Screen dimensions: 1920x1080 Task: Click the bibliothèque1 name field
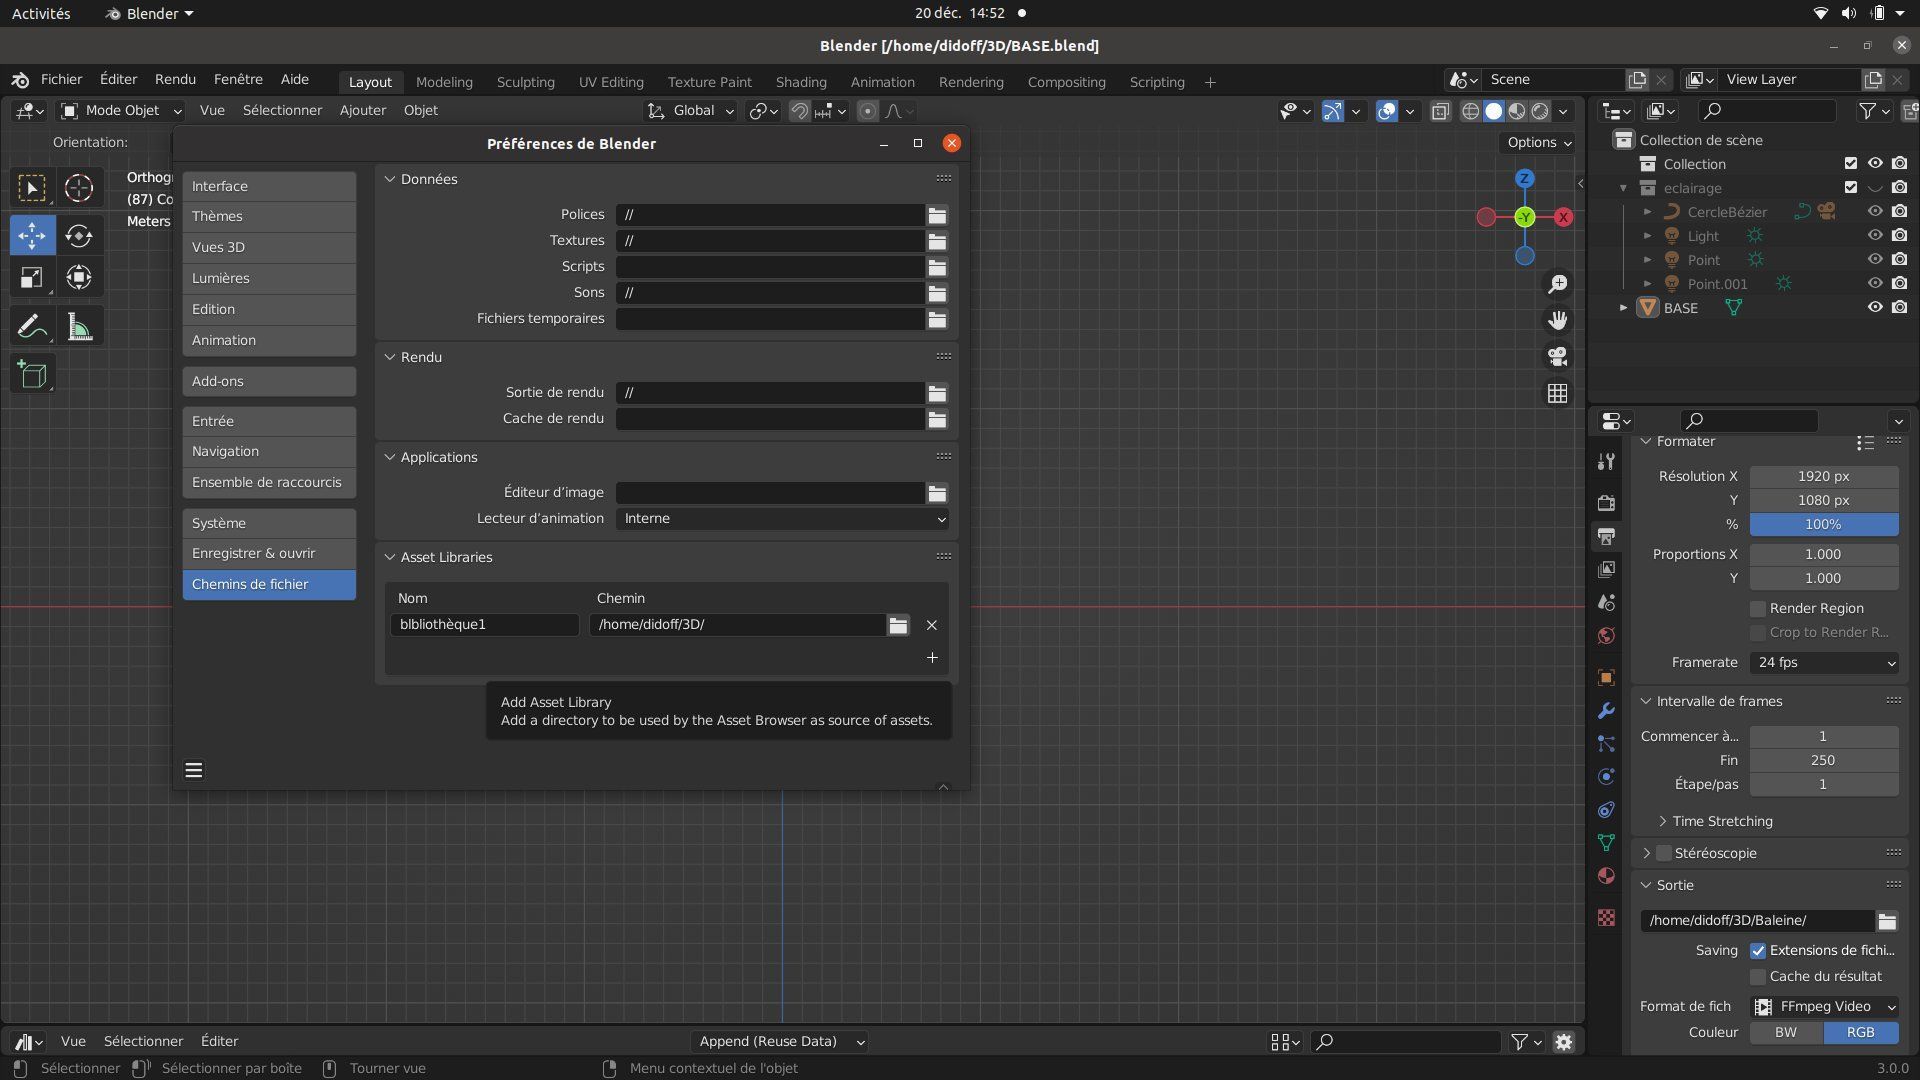[484, 625]
